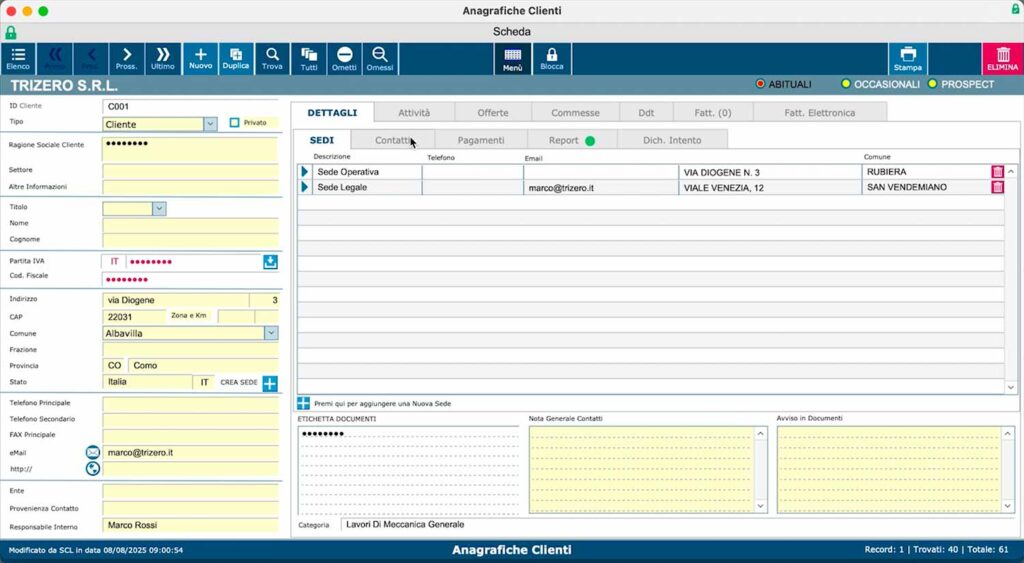
Task: Go to next record with Pross.
Action: pyautogui.click(x=126, y=59)
